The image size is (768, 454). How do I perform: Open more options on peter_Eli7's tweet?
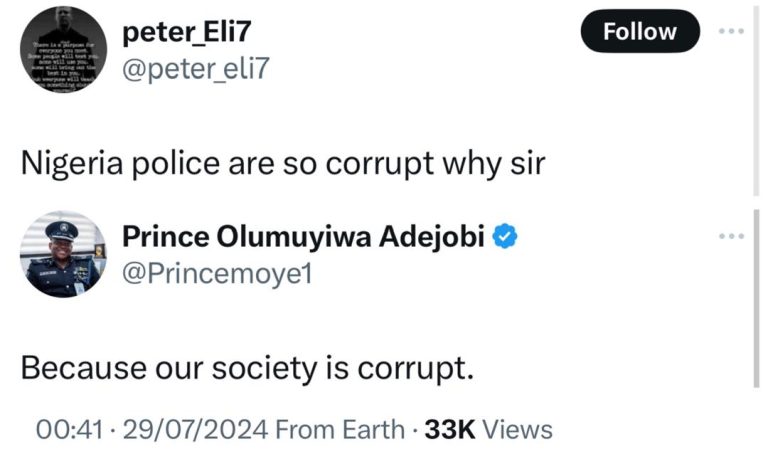[x=731, y=32]
